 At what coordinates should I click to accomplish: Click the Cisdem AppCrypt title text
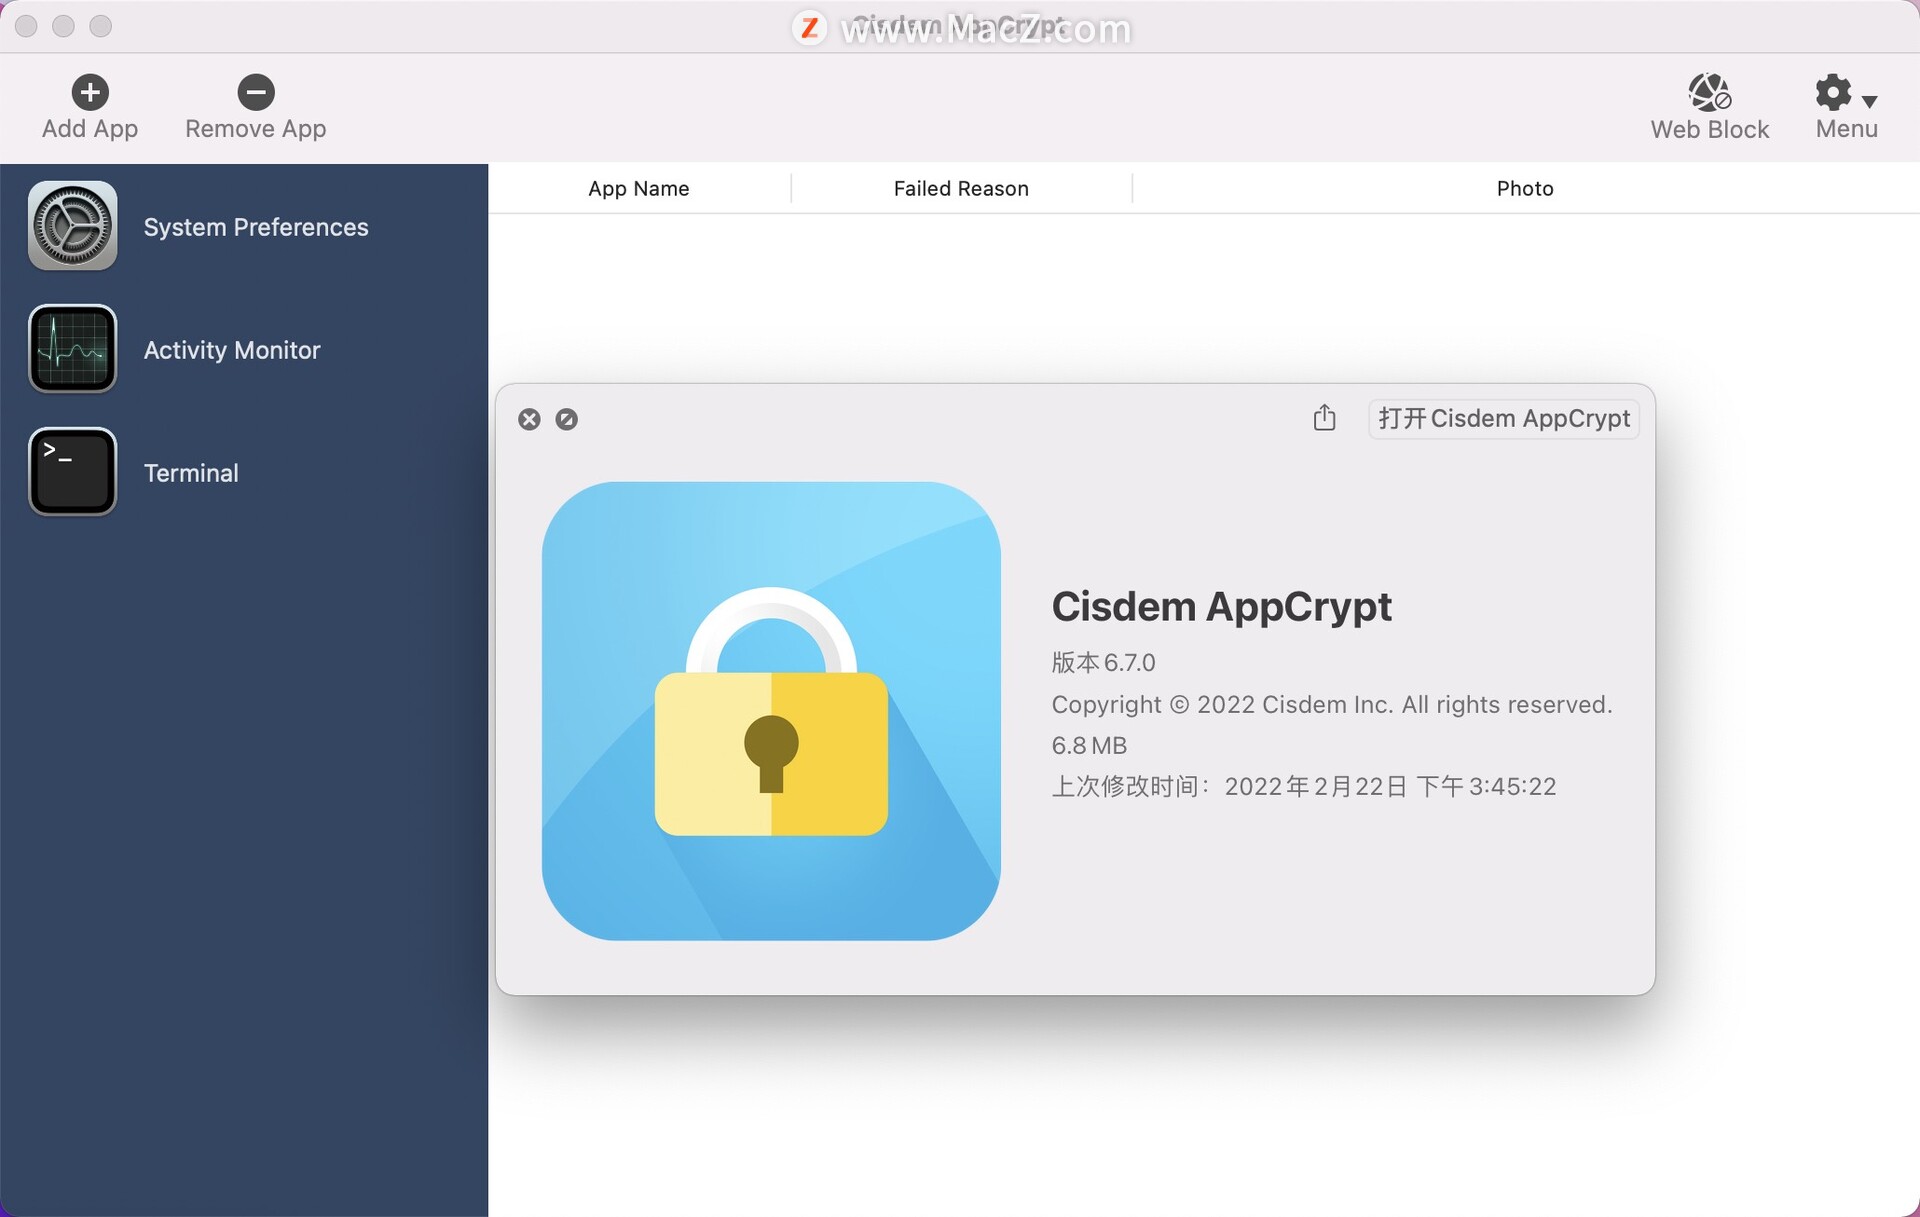point(1221,606)
